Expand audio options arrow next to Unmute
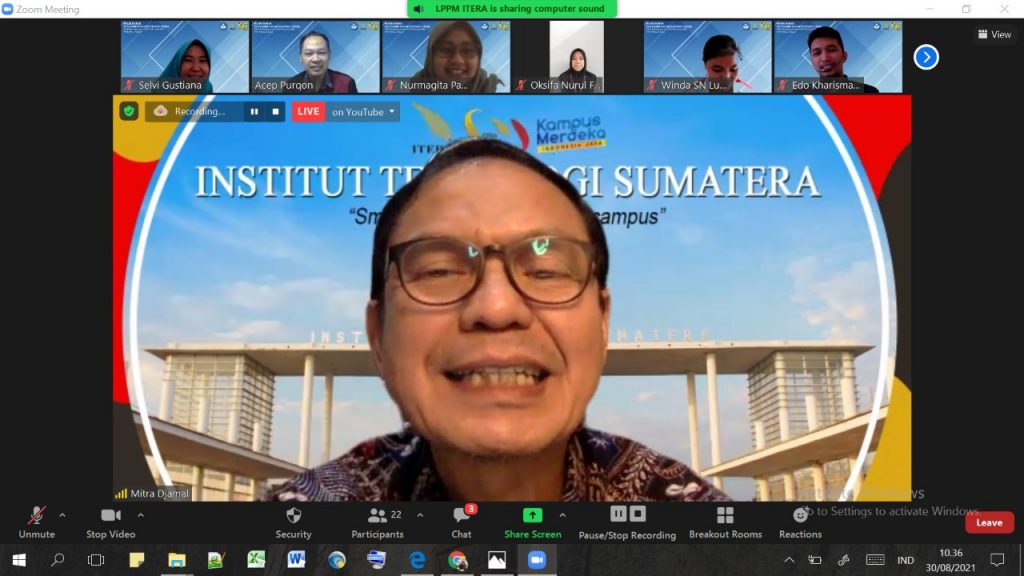 coord(62,515)
